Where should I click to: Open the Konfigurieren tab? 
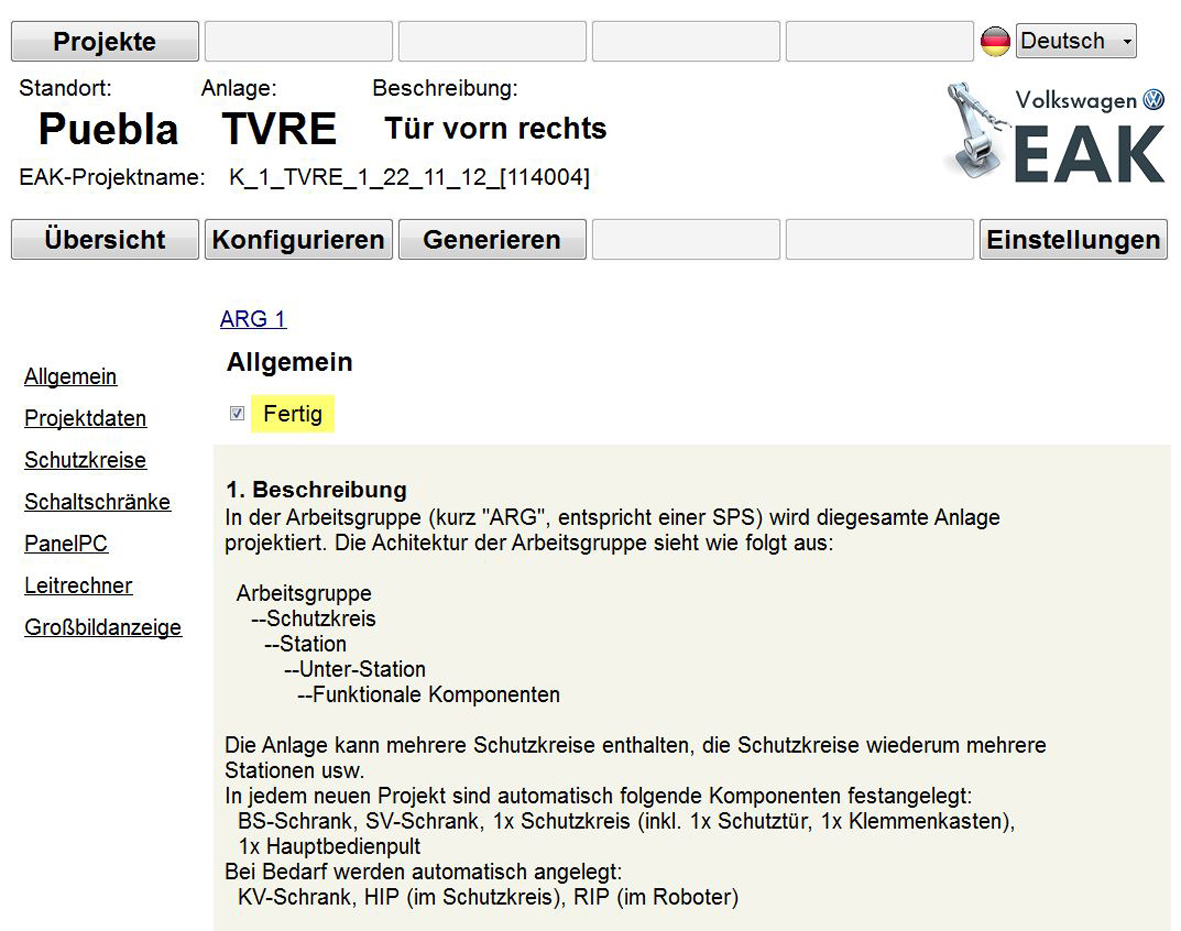pyautogui.click(x=298, y=240)
